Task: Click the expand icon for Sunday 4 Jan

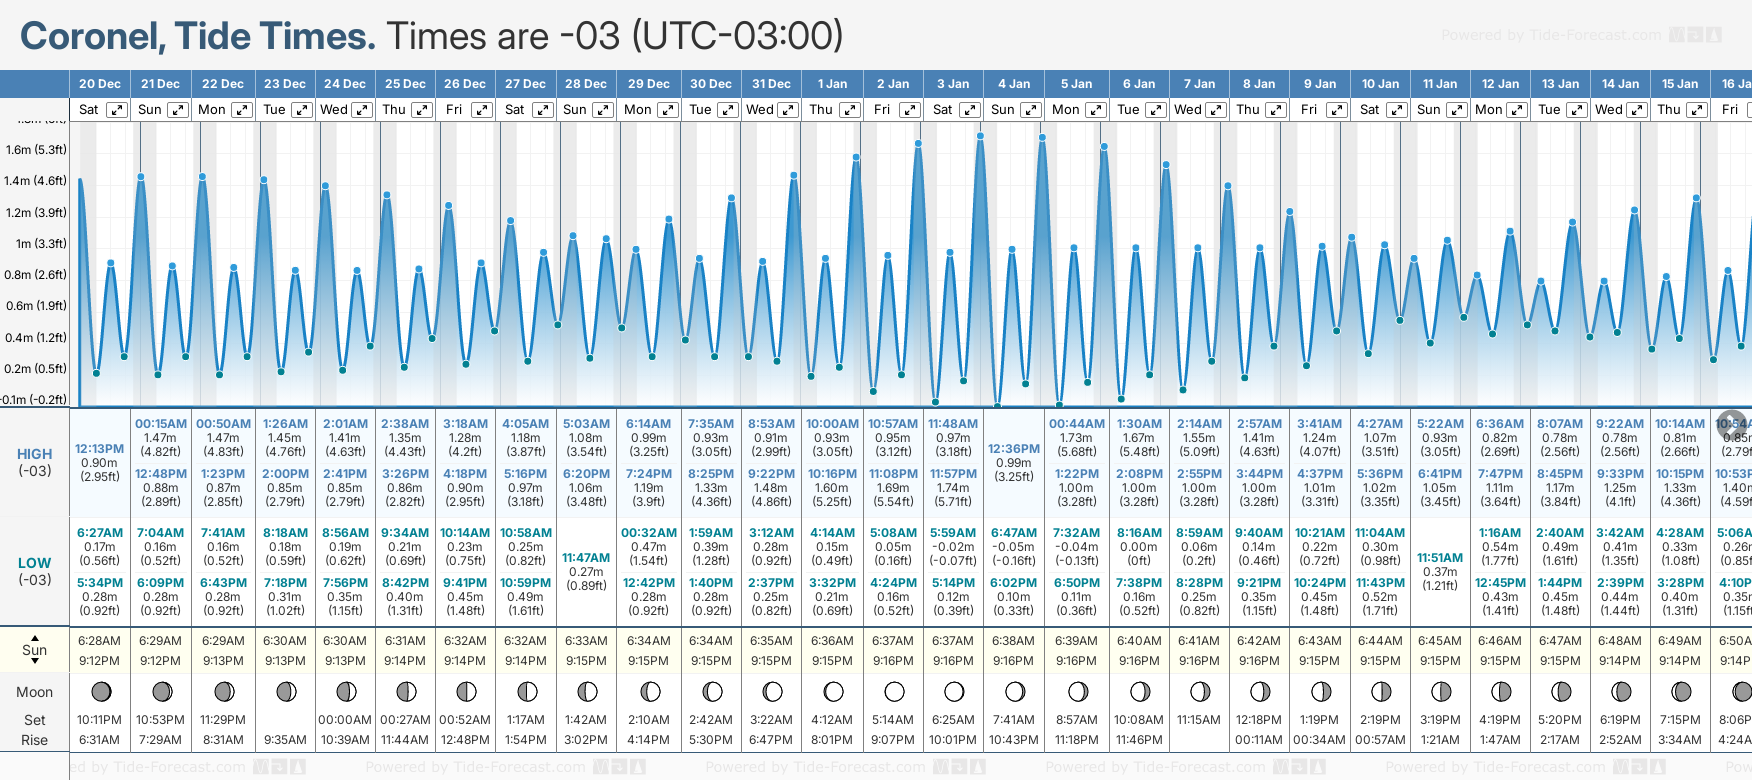Action: point(1030,110)
